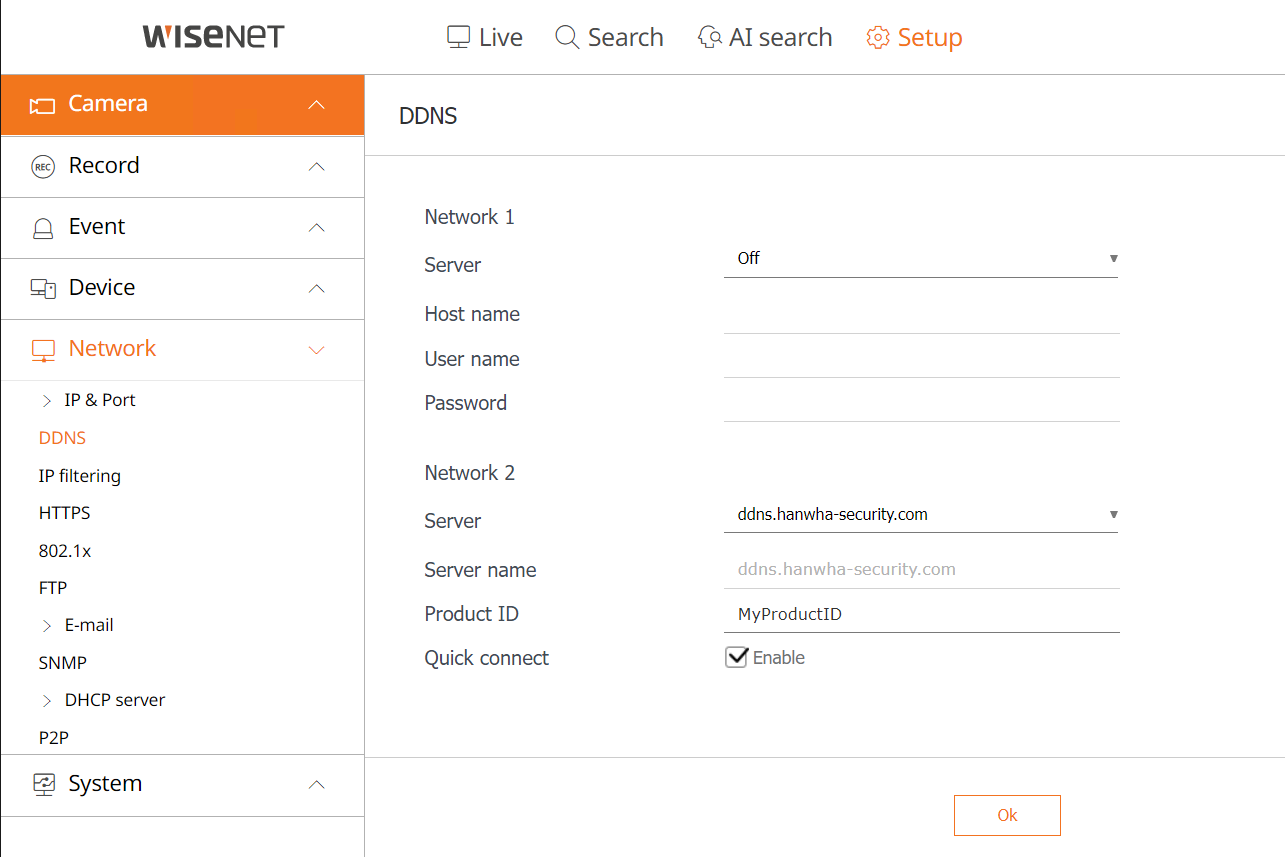Viewport: 1285px width, 857px height.
Task: Open the P2P settings link
Action: coord(53,738)
